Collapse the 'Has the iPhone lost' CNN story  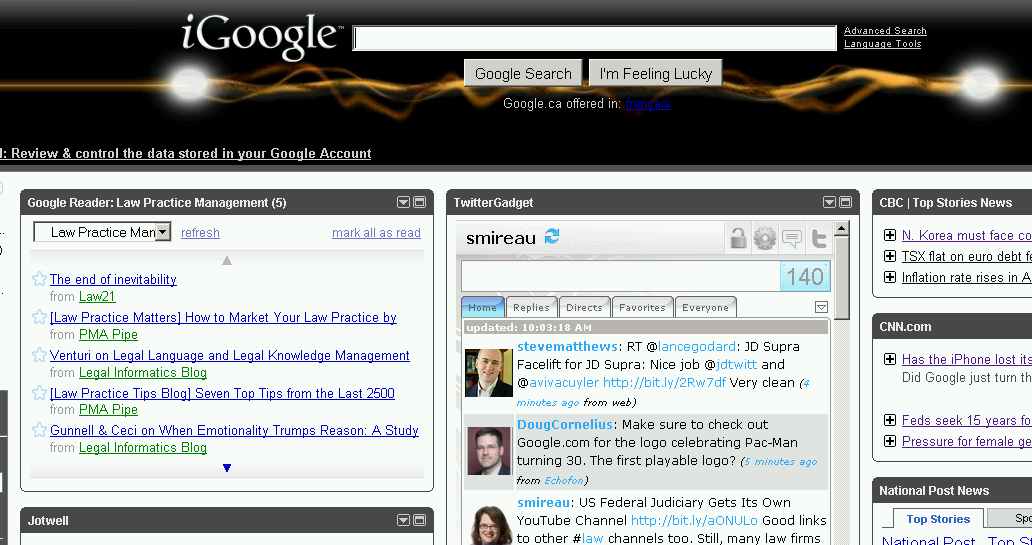click(x=890, y=359)
